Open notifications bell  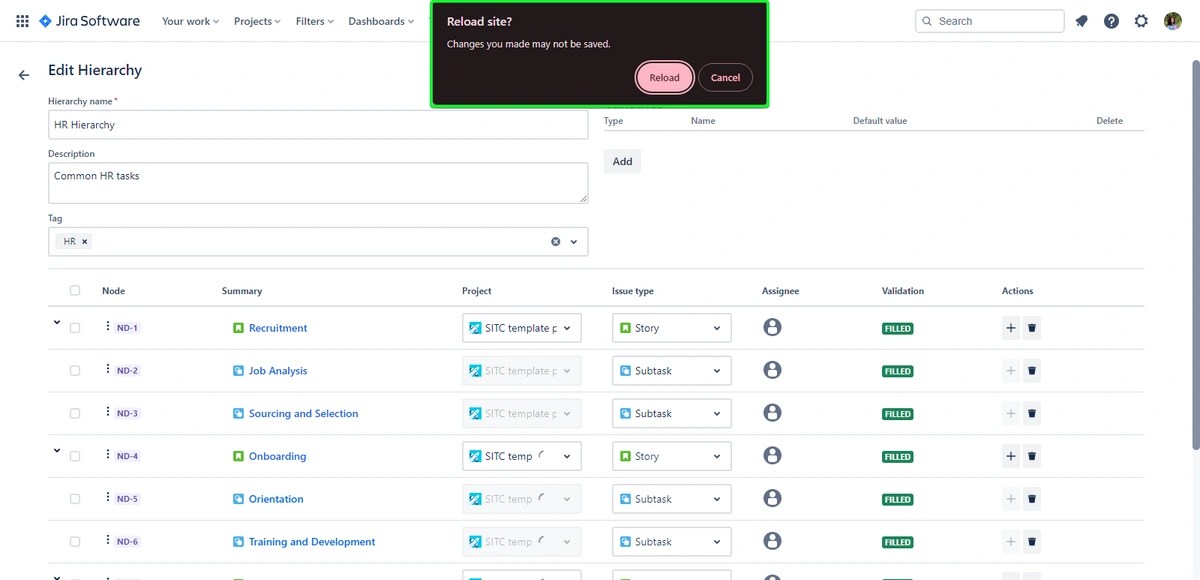1081,20
